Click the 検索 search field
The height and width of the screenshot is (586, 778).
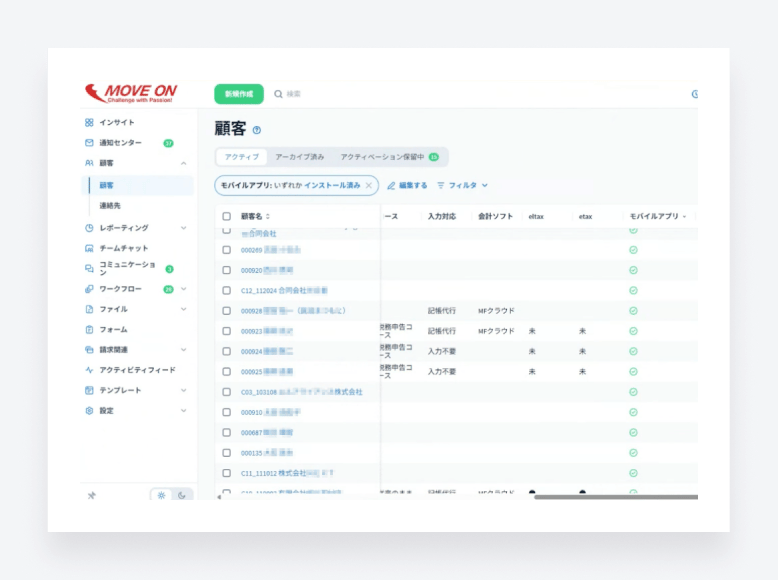293,94
